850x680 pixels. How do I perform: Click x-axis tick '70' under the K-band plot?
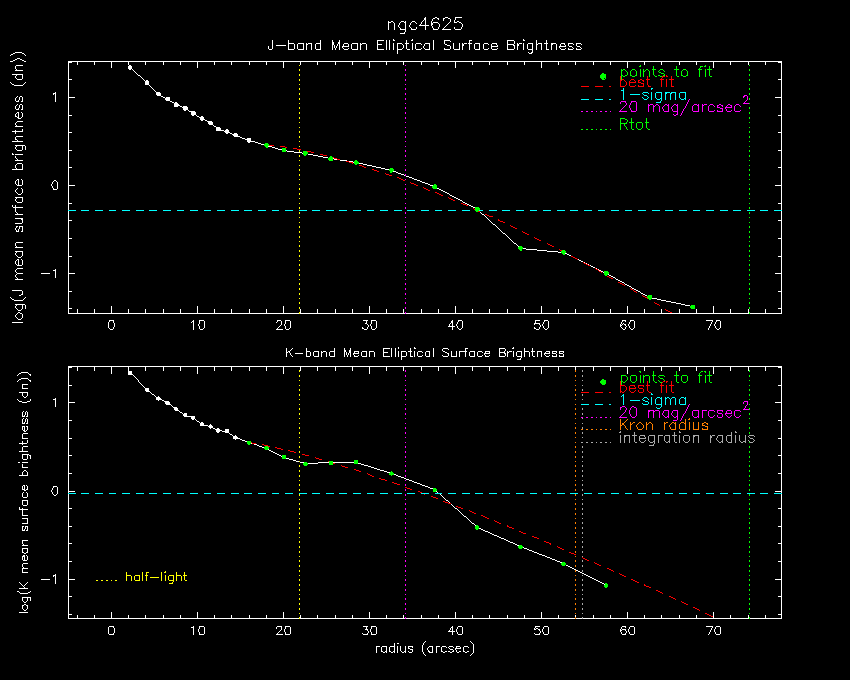tap(713, 631)
